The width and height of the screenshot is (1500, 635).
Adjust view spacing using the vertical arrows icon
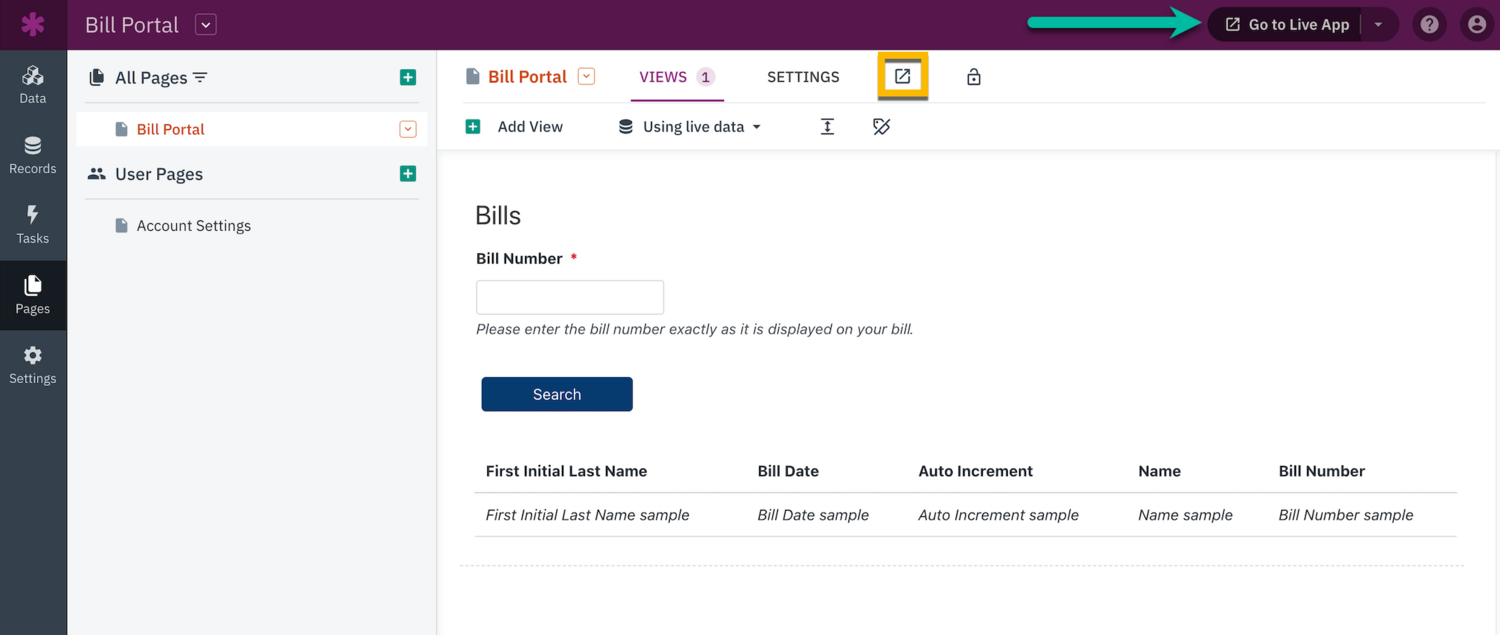coord(827,126)
